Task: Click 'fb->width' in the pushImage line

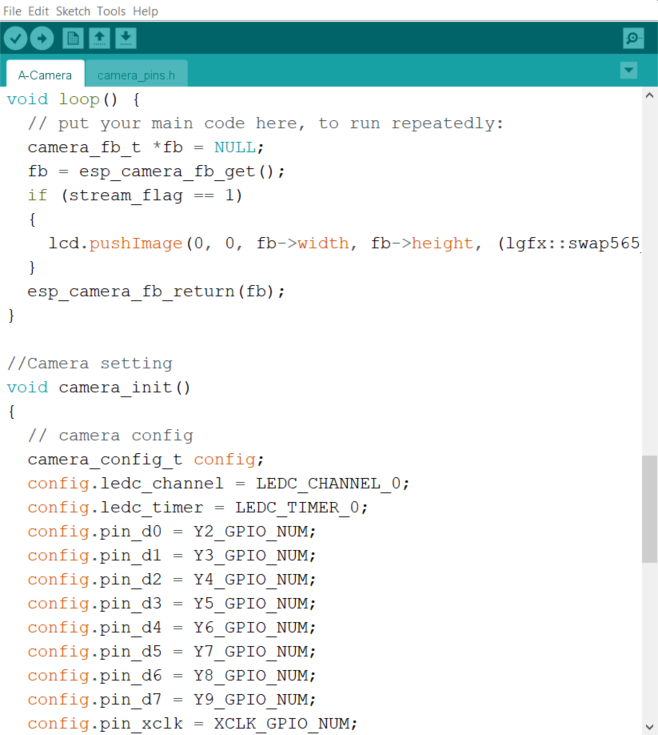Action: [x=303, y=243]
